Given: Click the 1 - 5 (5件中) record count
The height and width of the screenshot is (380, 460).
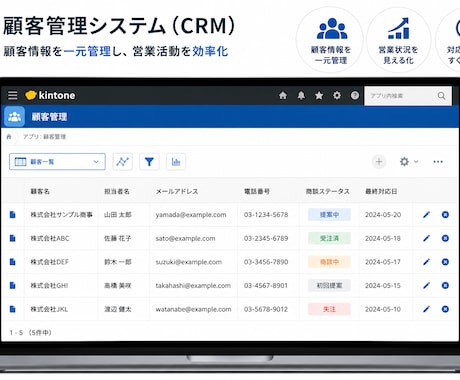Looking at the screenshot, I should 30,333.
